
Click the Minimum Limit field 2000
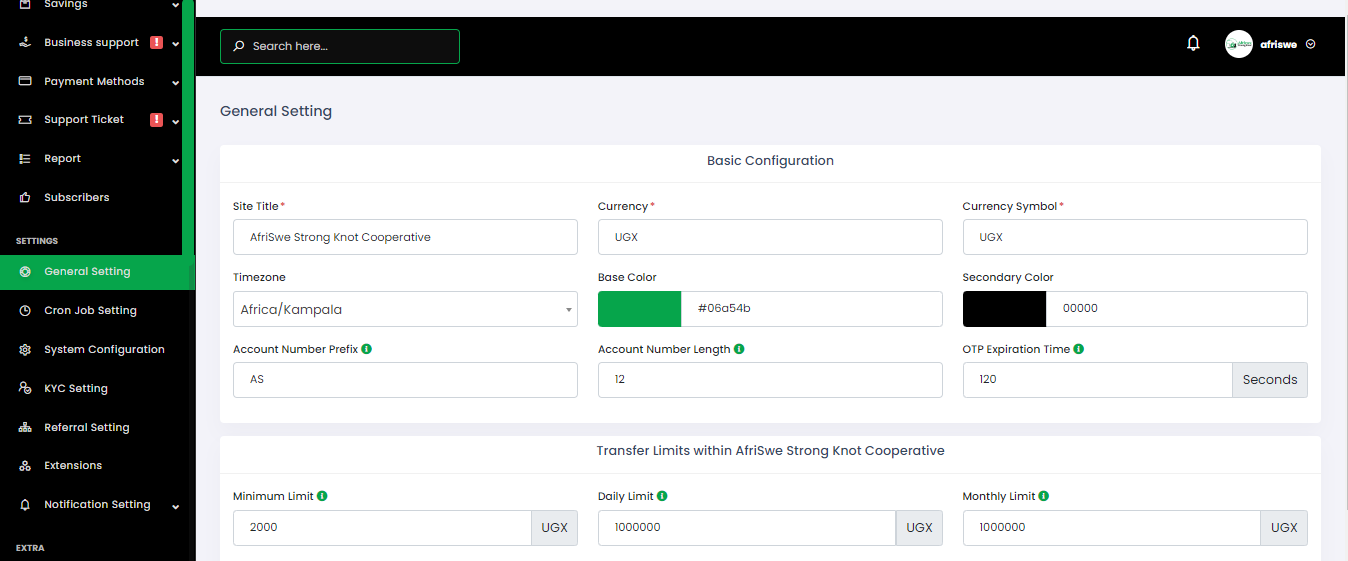coord(382,528)
